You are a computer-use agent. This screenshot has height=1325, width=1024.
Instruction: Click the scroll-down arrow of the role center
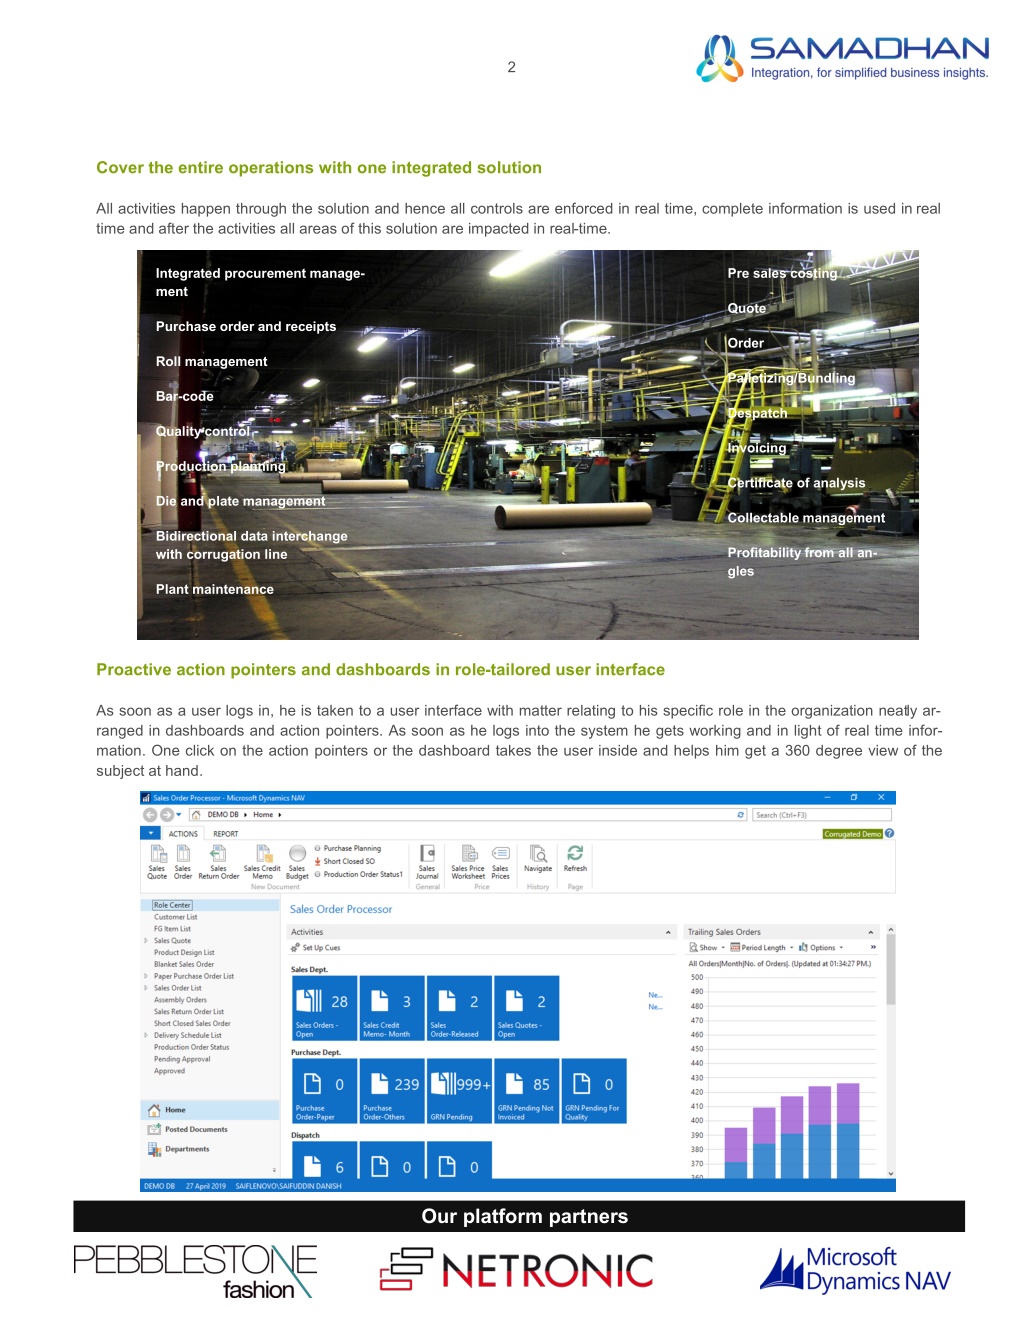(891, 1174)
